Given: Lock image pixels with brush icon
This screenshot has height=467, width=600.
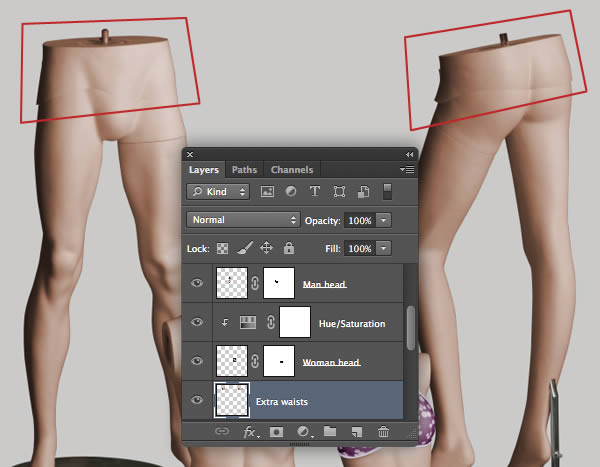Looking at the screenshot, I should coord(245,248).
